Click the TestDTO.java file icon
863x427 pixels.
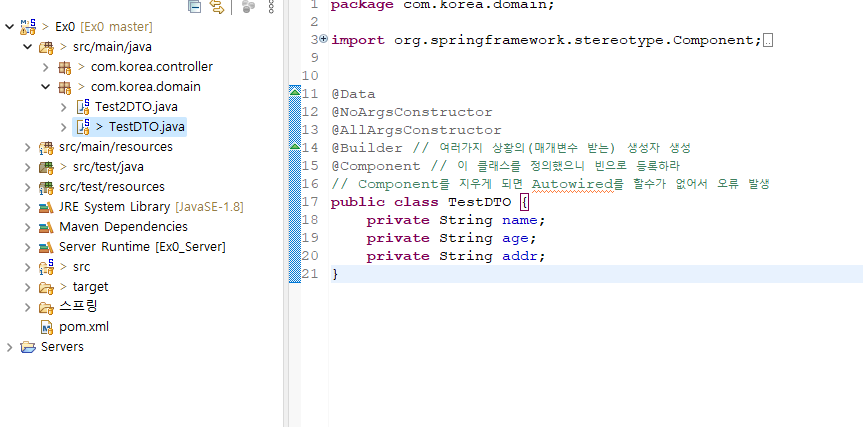coord(83,127)
